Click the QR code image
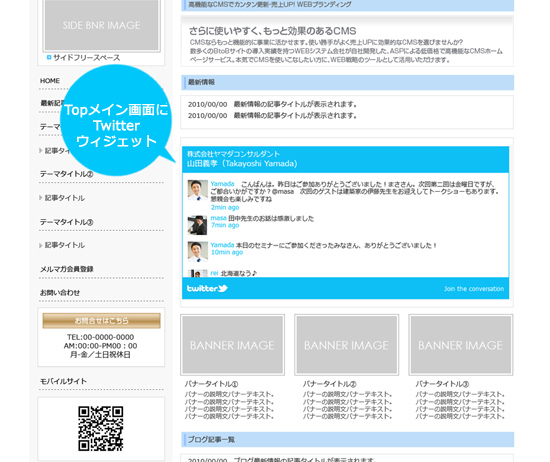This screenshot has height=462, width=550. (x=101, y=429)
